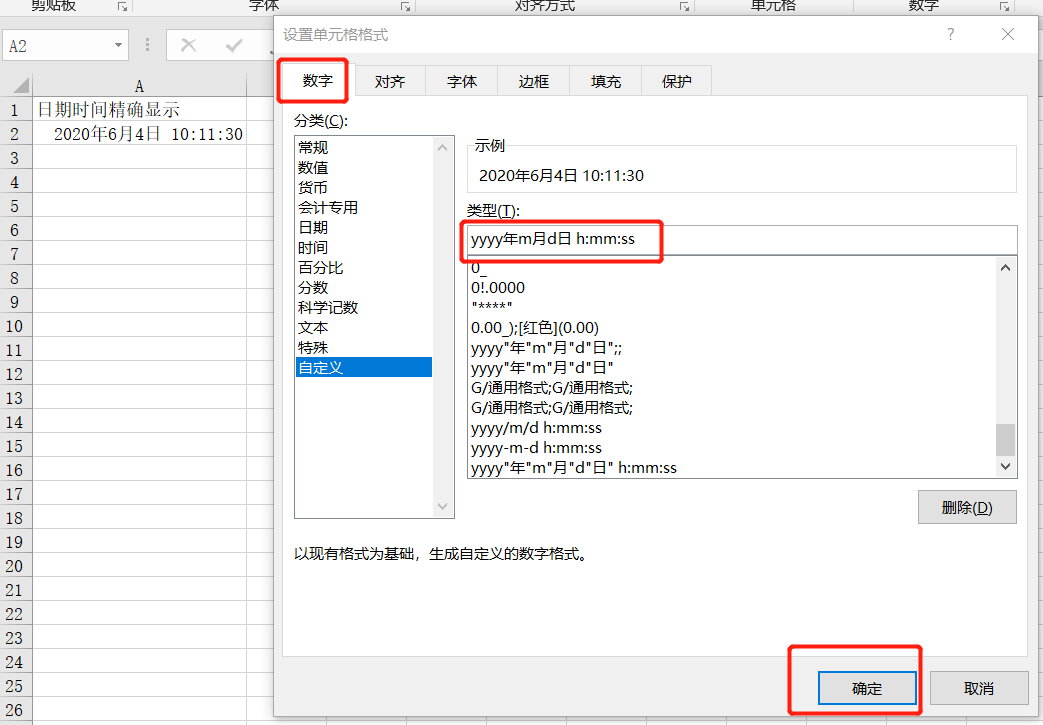Select row 20 header
This screenshot has width=1043, height=725.
point(15,566)
